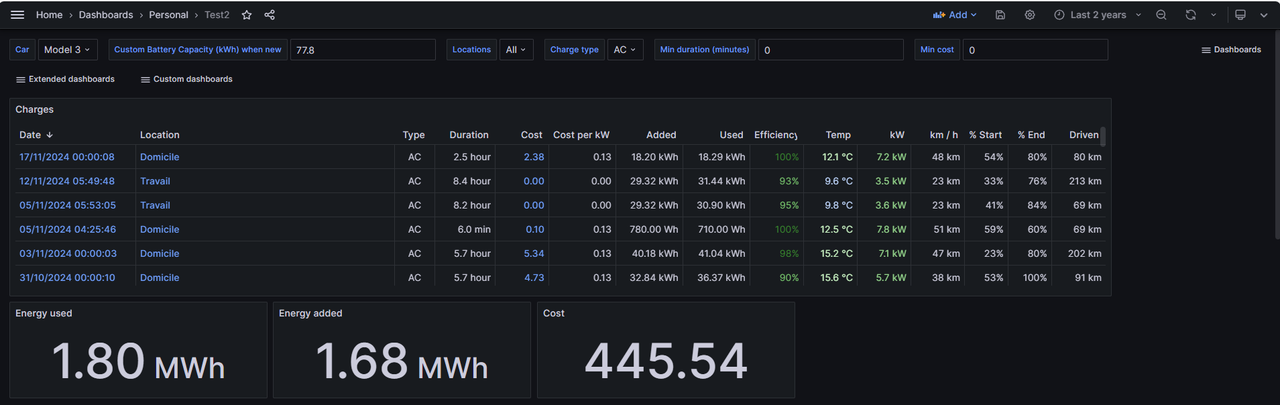Toggle the TV kiosk view mode icon

pos(1240,15)
